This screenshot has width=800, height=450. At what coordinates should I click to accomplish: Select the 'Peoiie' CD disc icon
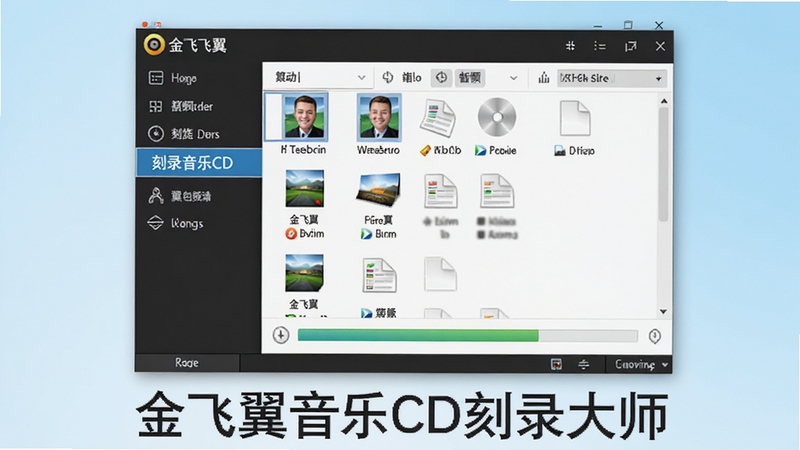pyautogui.click(x=496, y=117)
